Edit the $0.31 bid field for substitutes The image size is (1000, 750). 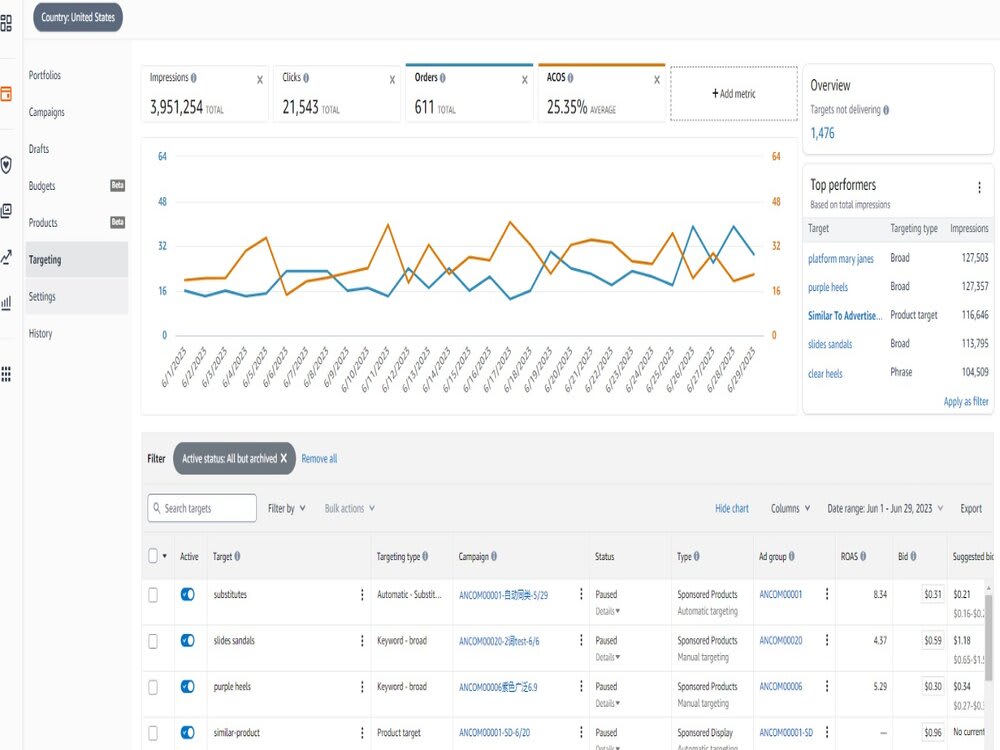coord(932,594)
